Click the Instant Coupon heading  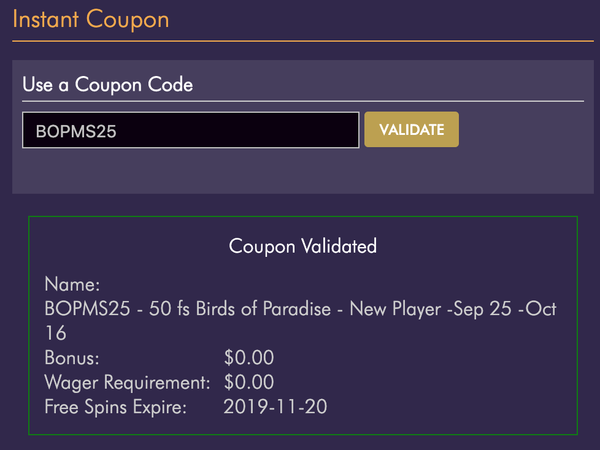coord(91,19)
